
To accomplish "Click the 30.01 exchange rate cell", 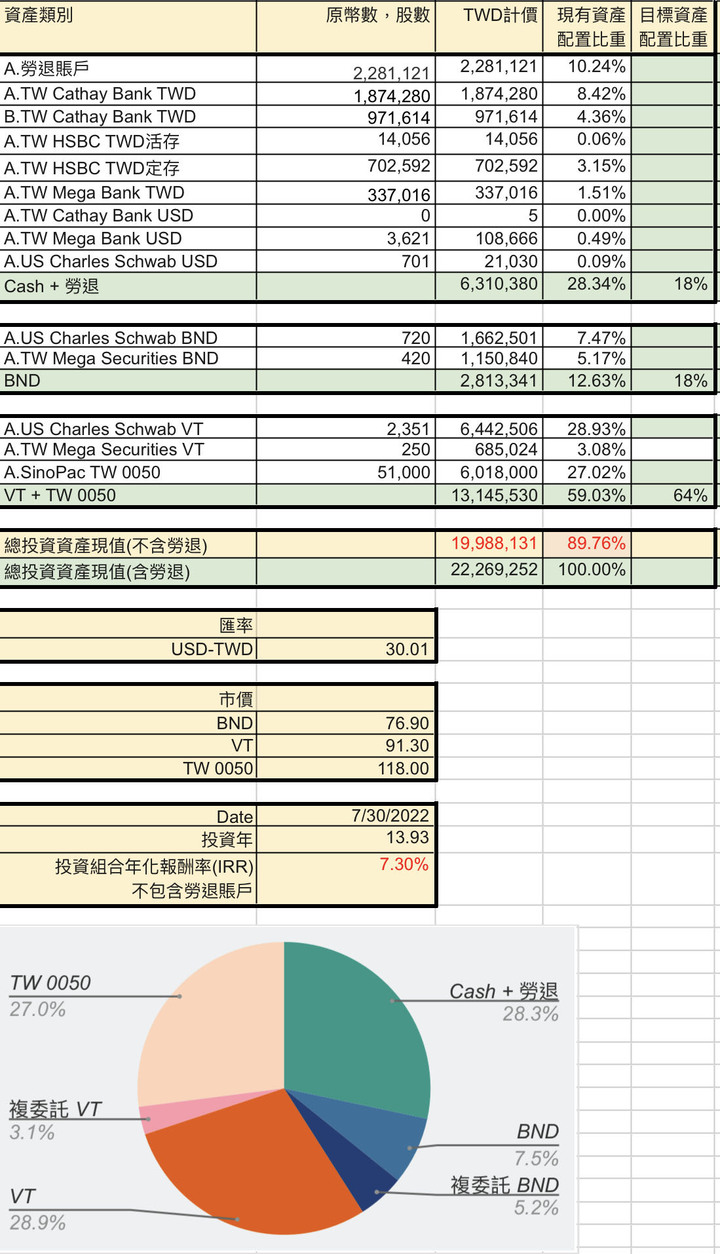I will tap(346, 650).
